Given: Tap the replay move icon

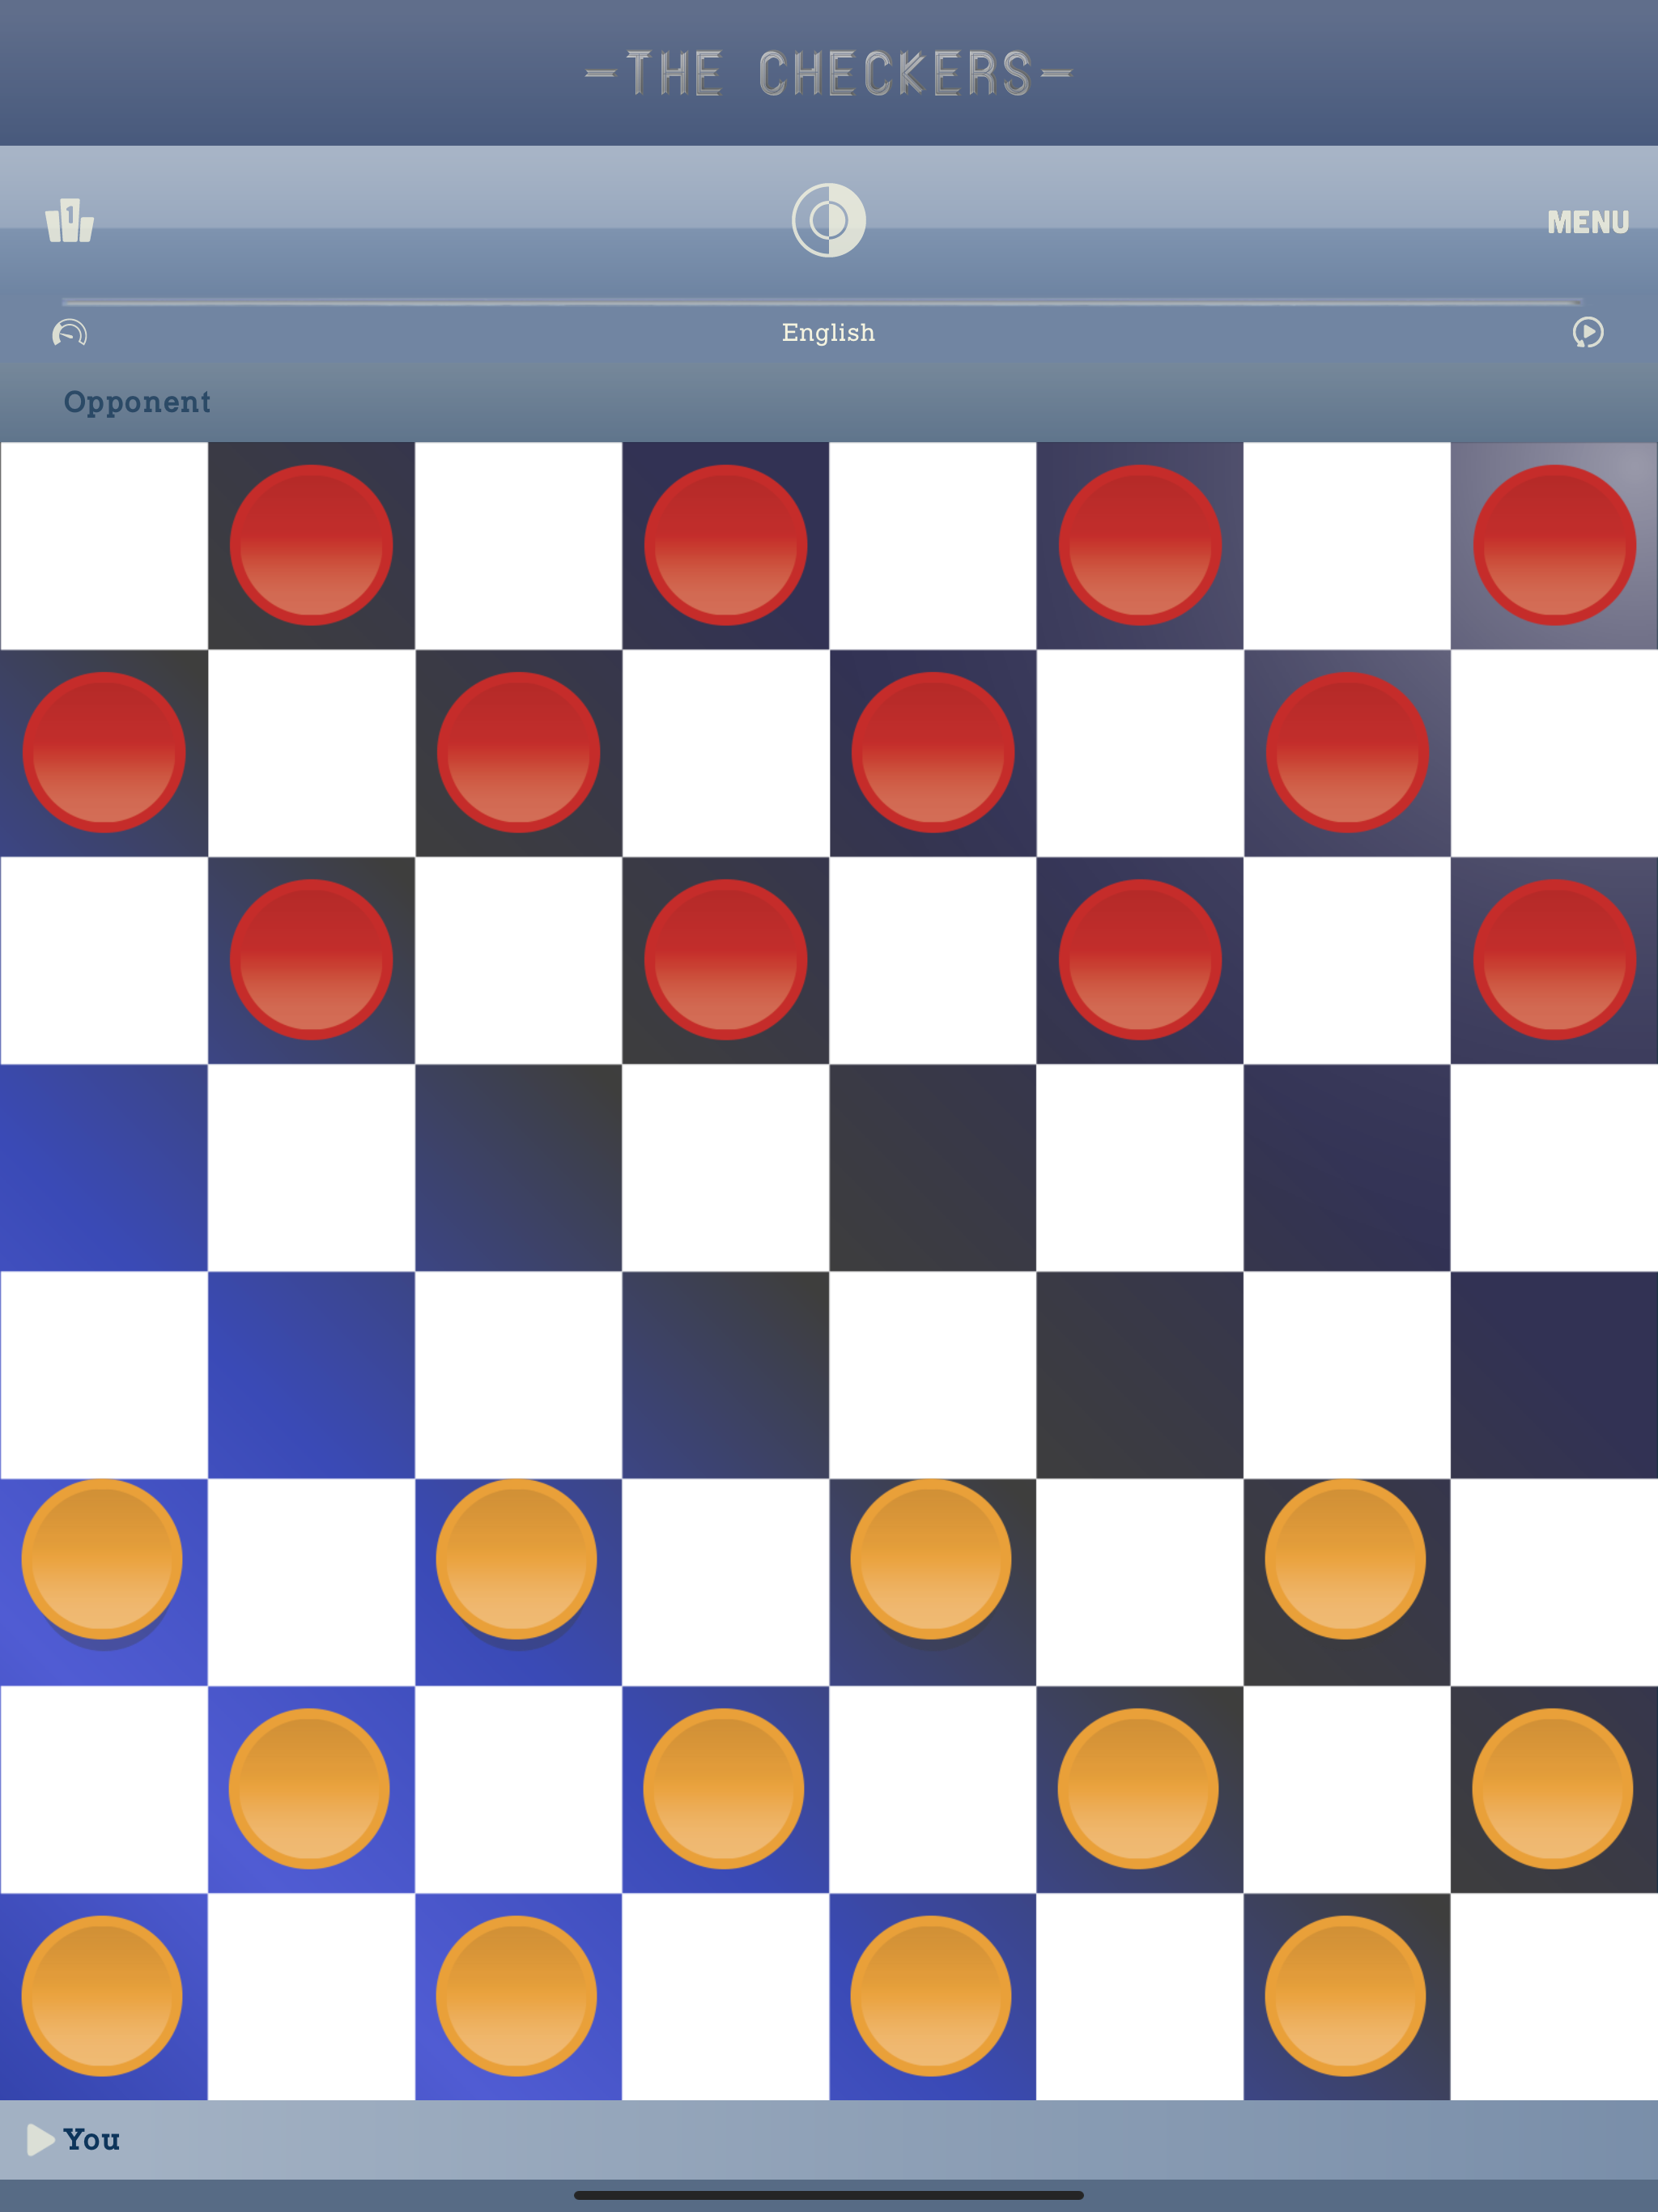Looking at the screenshot, I should pos(1588,332).
